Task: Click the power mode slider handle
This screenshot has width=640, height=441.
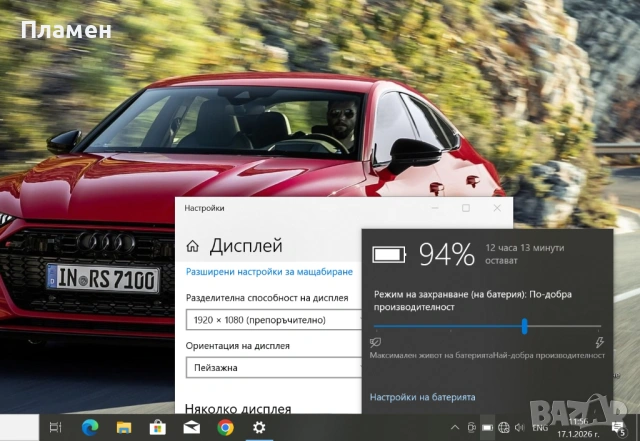Action: pos(524,326)
